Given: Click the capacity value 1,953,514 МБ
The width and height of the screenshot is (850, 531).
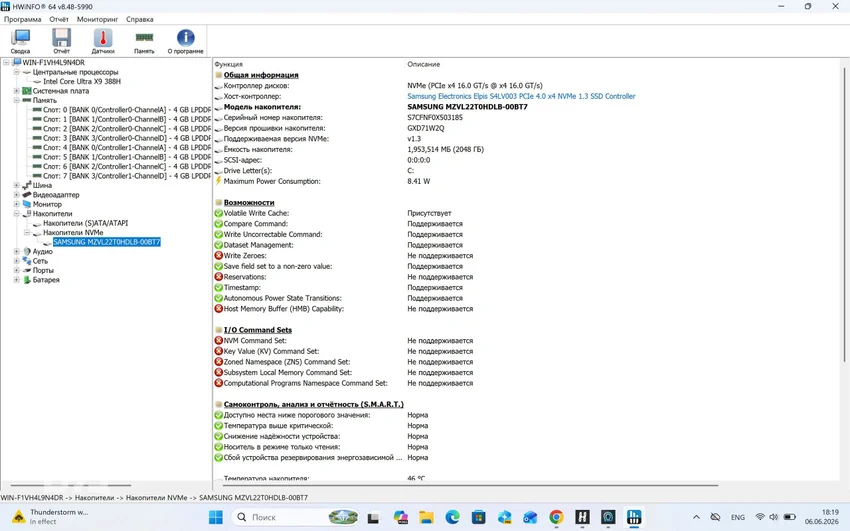Looking at the screenshot, I should point(445,149).
